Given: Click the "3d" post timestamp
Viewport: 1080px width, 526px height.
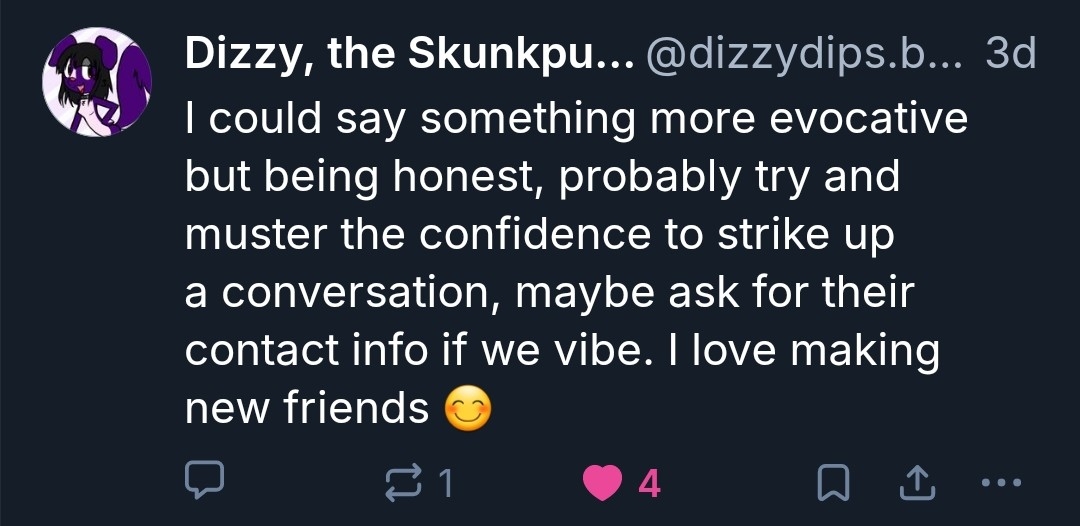Looking at the screenshot, I should pos(1011,57).
